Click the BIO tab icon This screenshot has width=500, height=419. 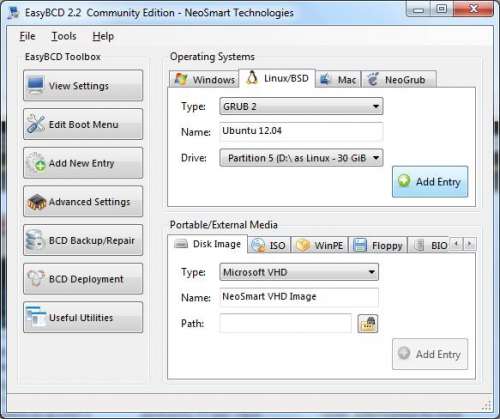(419, 245)
